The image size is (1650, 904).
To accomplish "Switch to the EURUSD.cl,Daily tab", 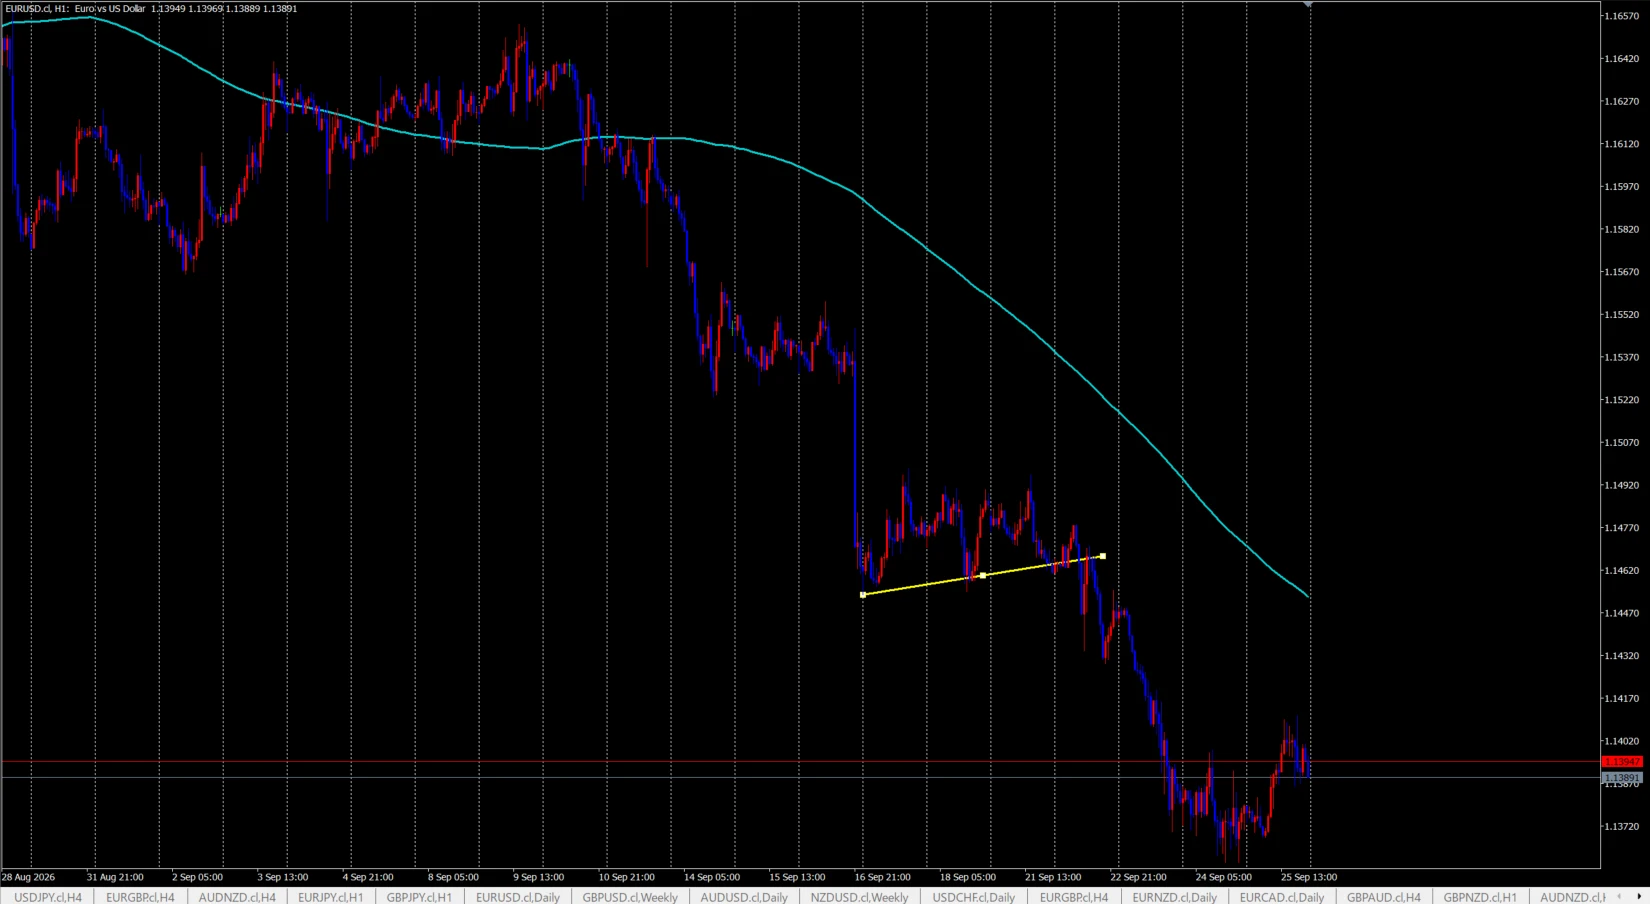I will 518,897.
